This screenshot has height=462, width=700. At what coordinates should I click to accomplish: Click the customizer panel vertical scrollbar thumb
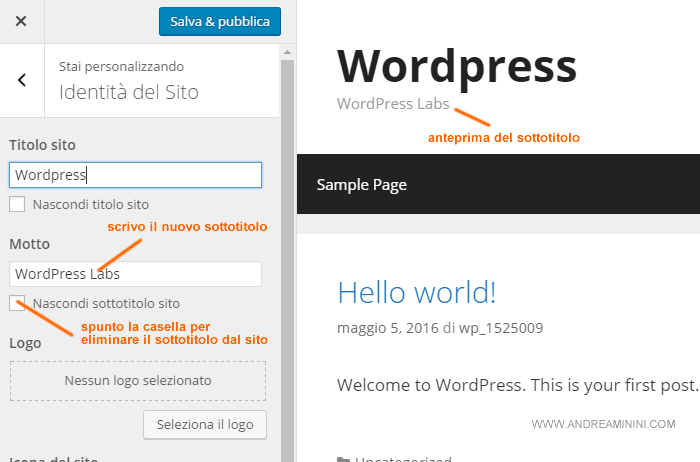(288, 260)
